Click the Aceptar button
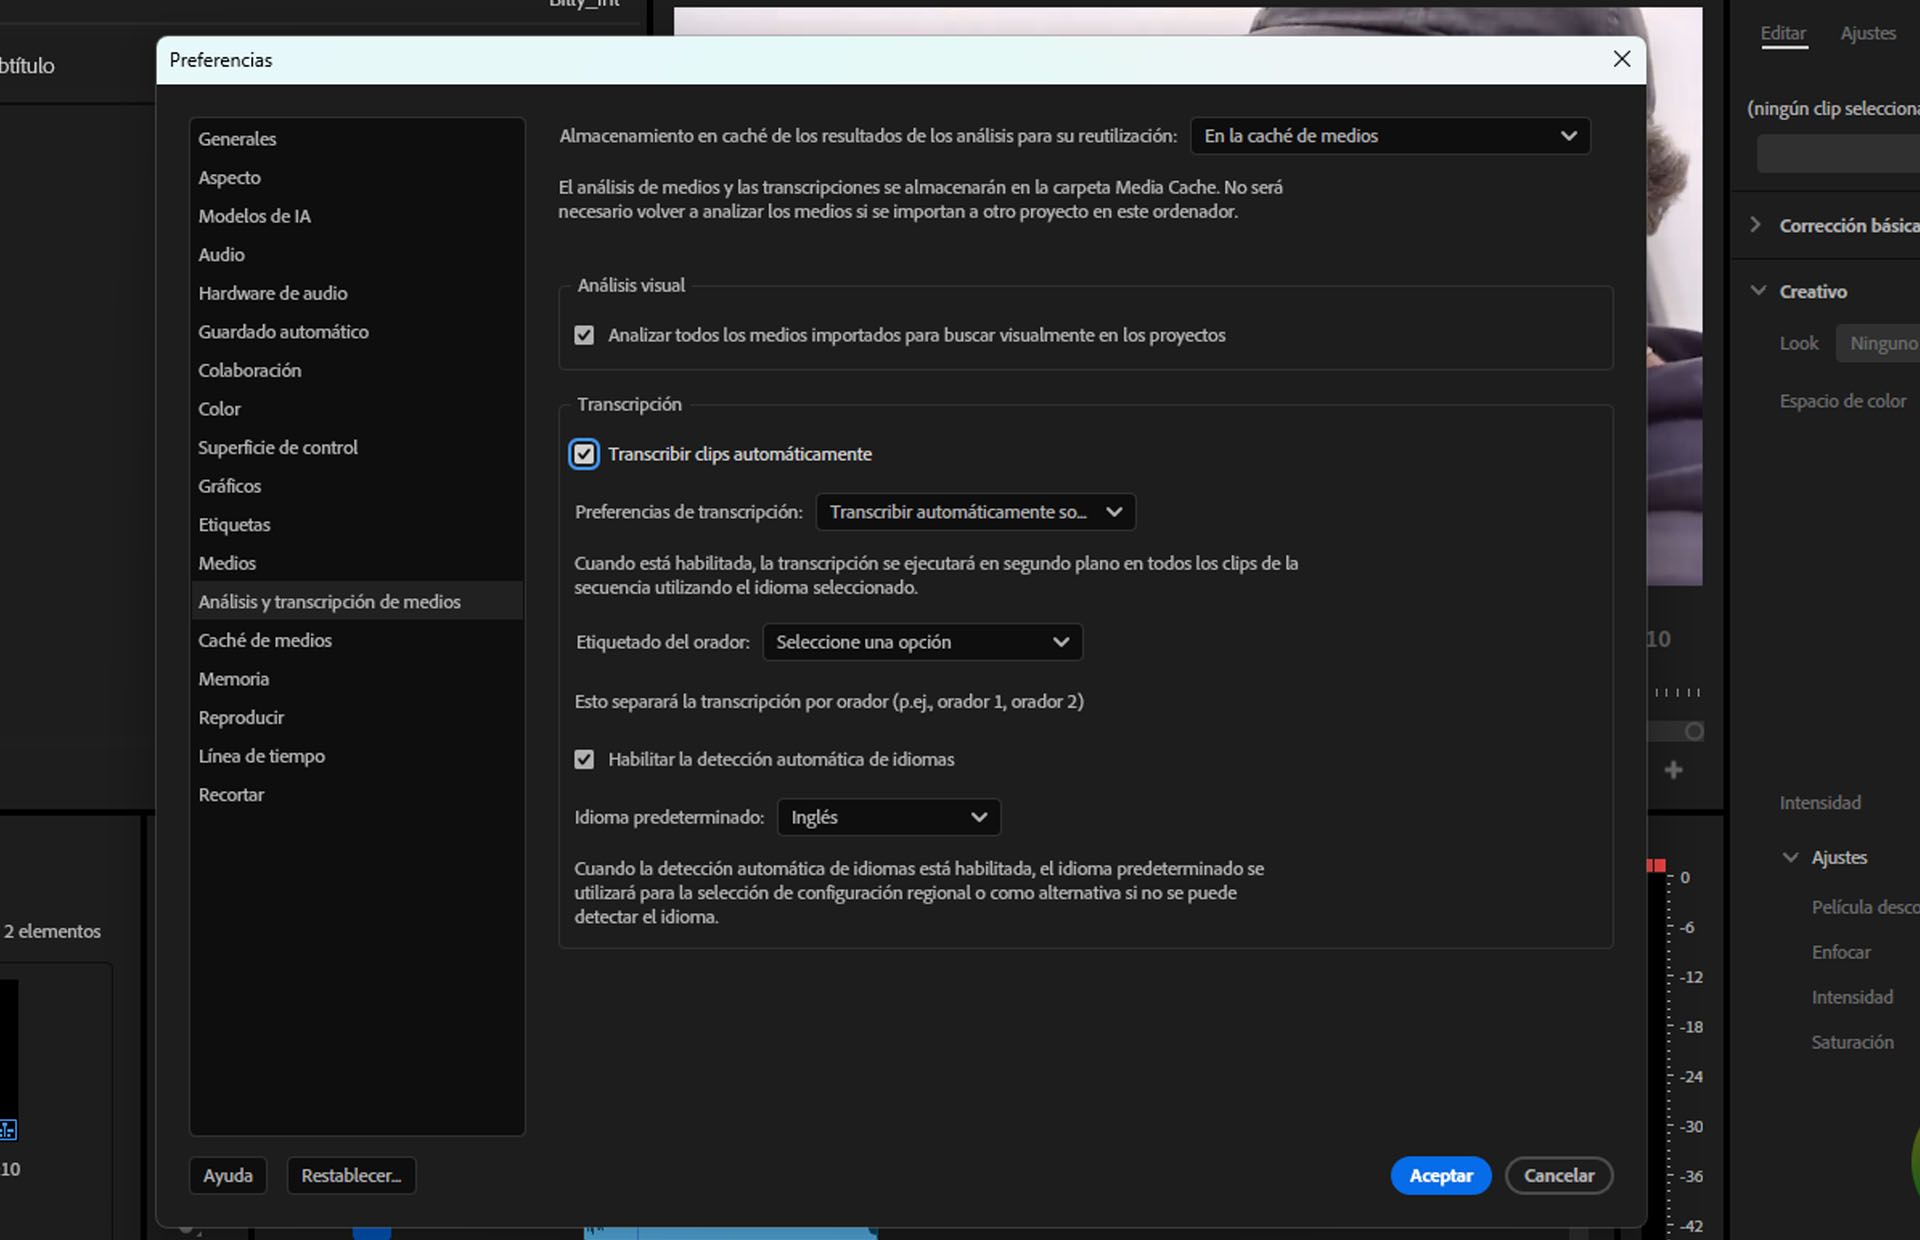The image size is (1920, 1240). click(1440, 1176)
